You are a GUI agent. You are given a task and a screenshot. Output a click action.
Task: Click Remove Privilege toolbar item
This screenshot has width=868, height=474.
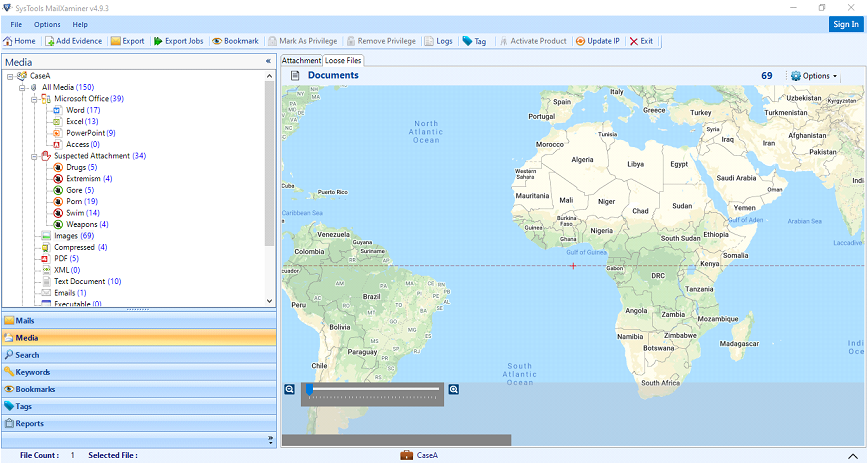click(381, 41)
